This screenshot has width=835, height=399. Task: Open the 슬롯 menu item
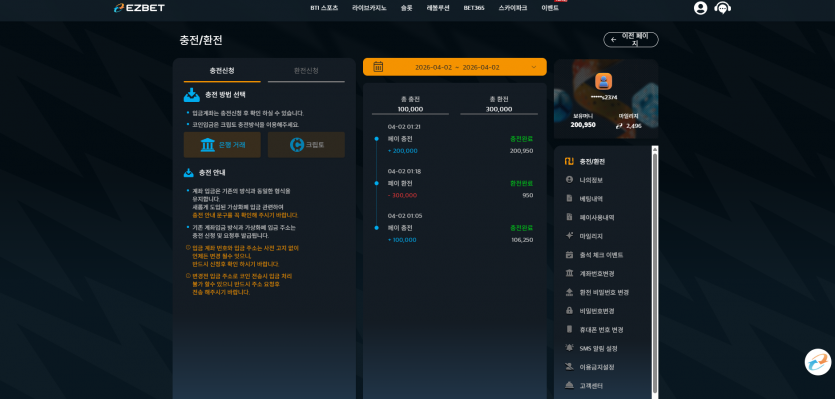point(406,8)
